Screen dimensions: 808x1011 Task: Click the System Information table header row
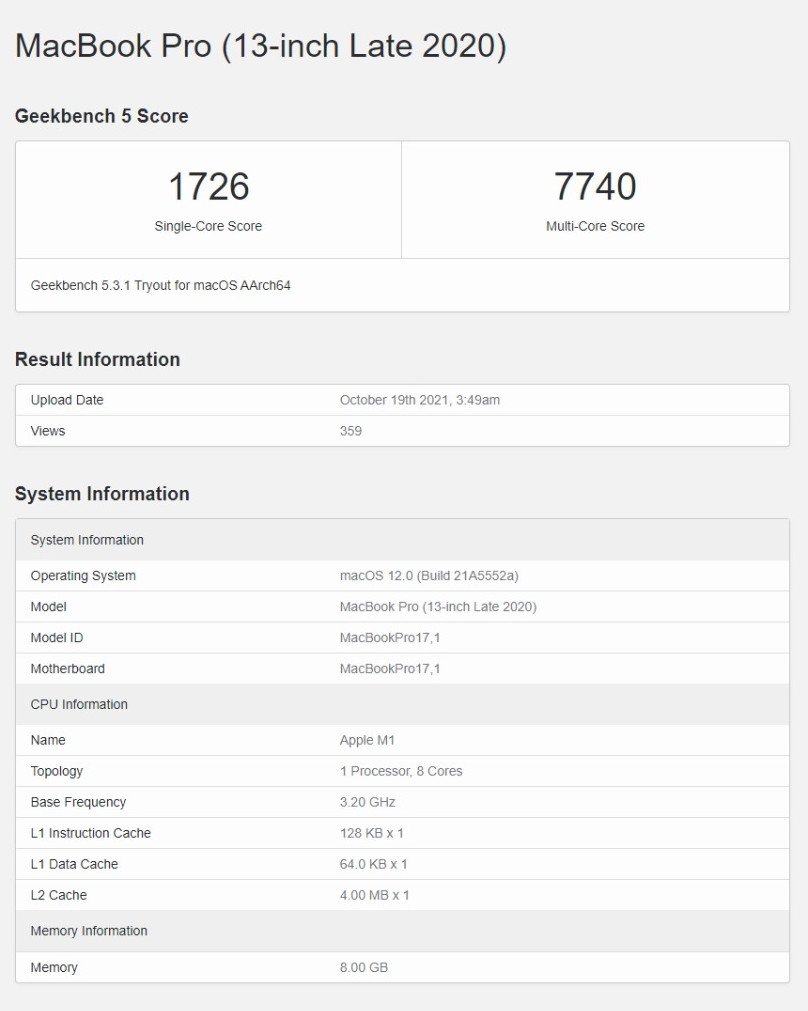coord(402,540)
